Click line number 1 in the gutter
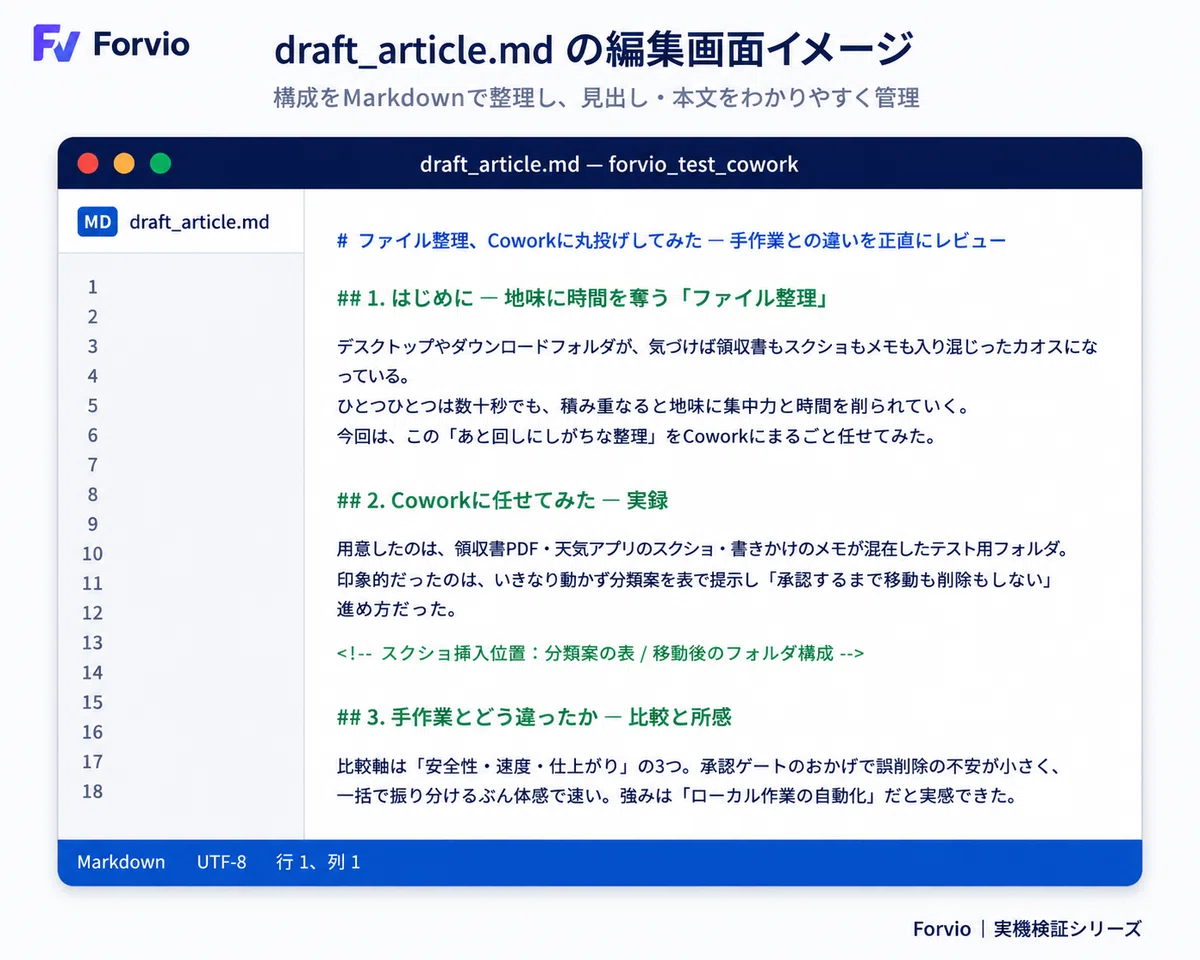The width and height of the screenshot is (1200, 960). (93, 287)
